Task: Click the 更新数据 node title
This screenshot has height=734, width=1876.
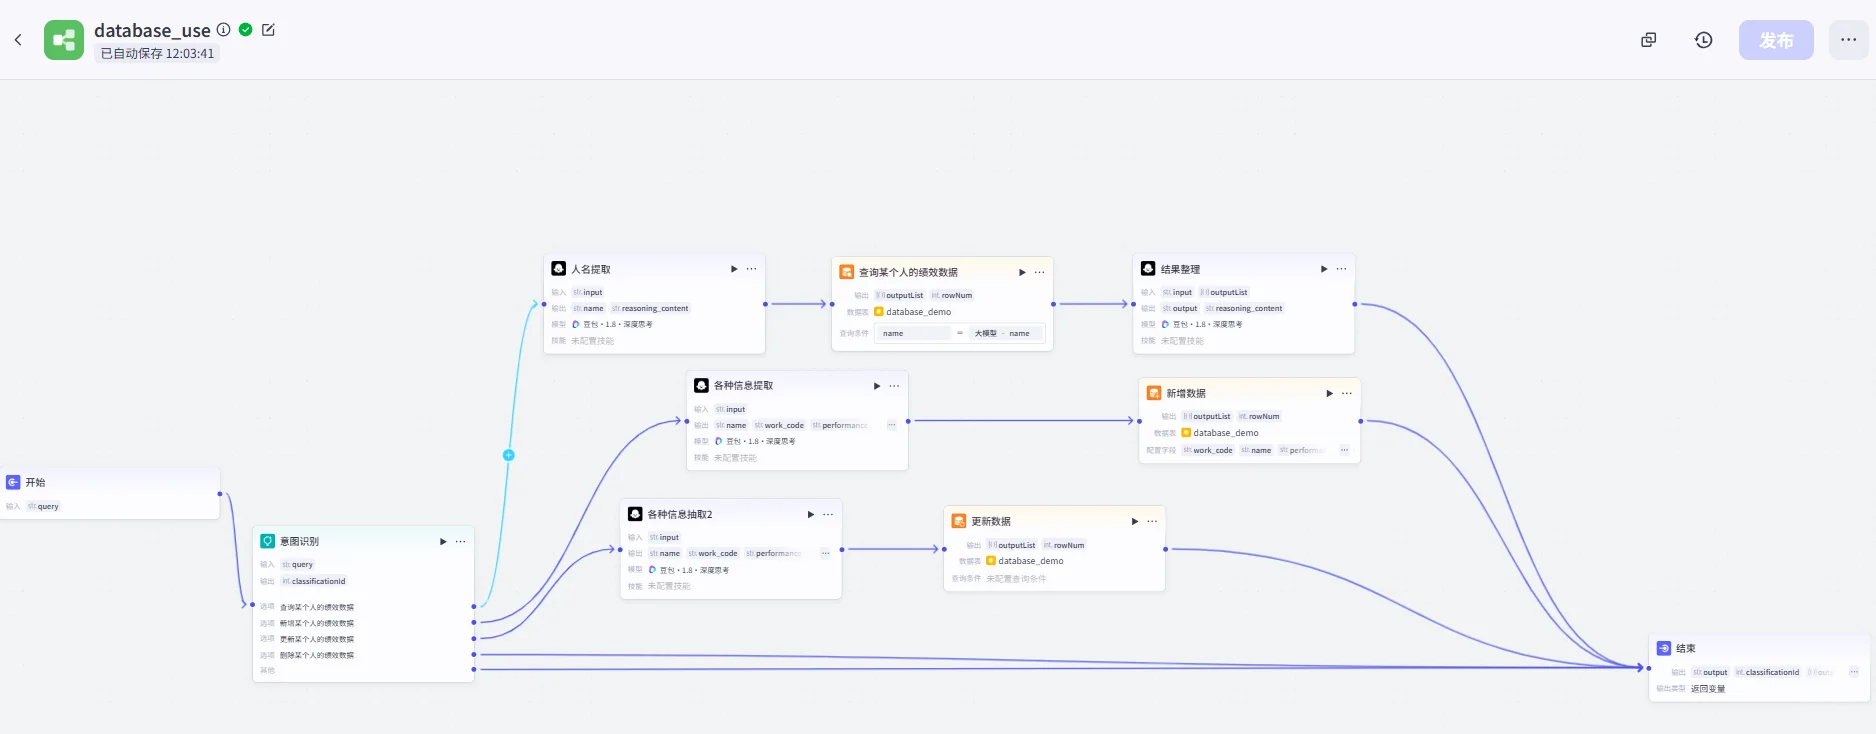Action: [x=991, y=522]
